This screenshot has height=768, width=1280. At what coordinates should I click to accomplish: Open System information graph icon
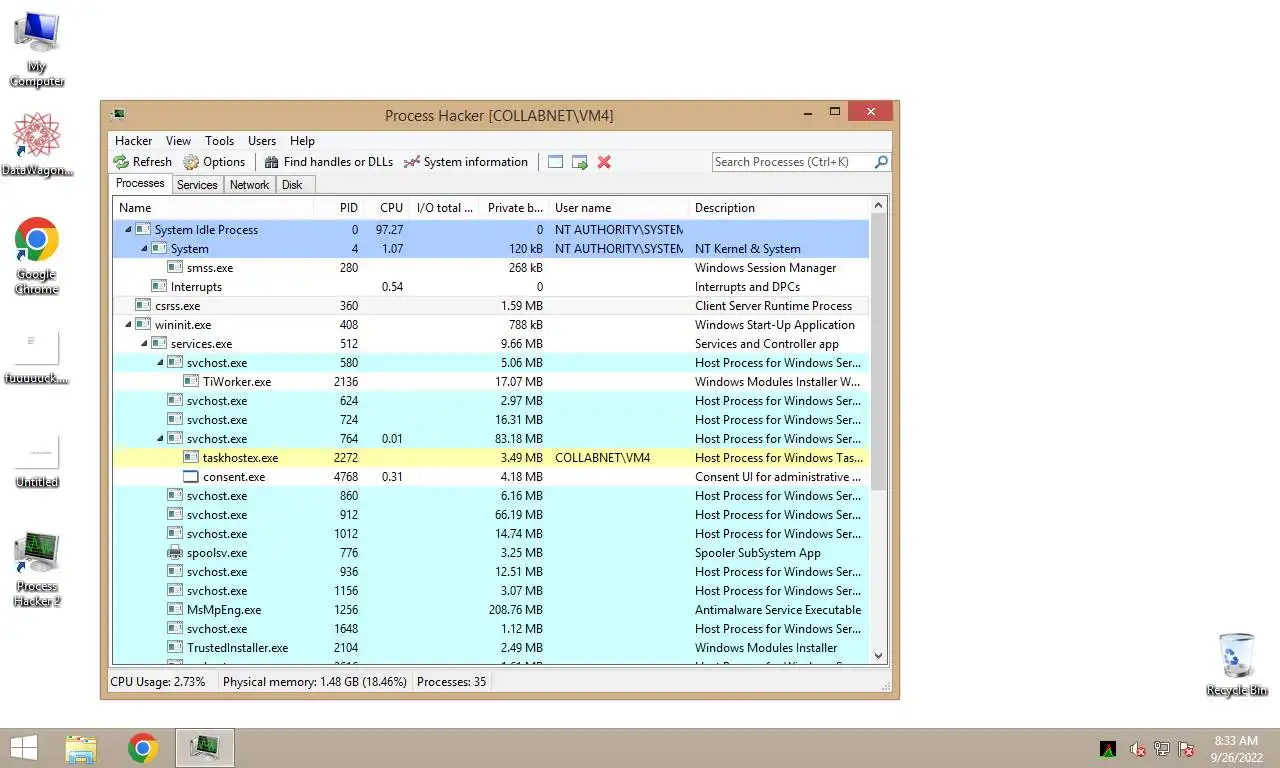pos(412,162)
